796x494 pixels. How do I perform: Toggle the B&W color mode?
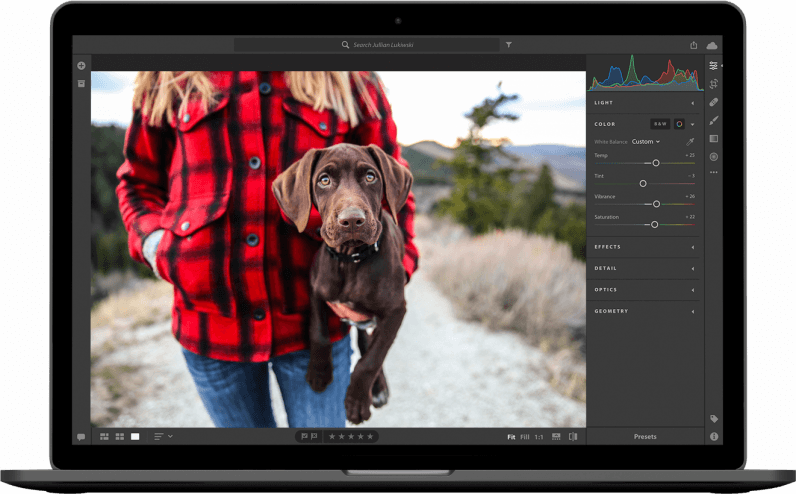pos(660,124)
